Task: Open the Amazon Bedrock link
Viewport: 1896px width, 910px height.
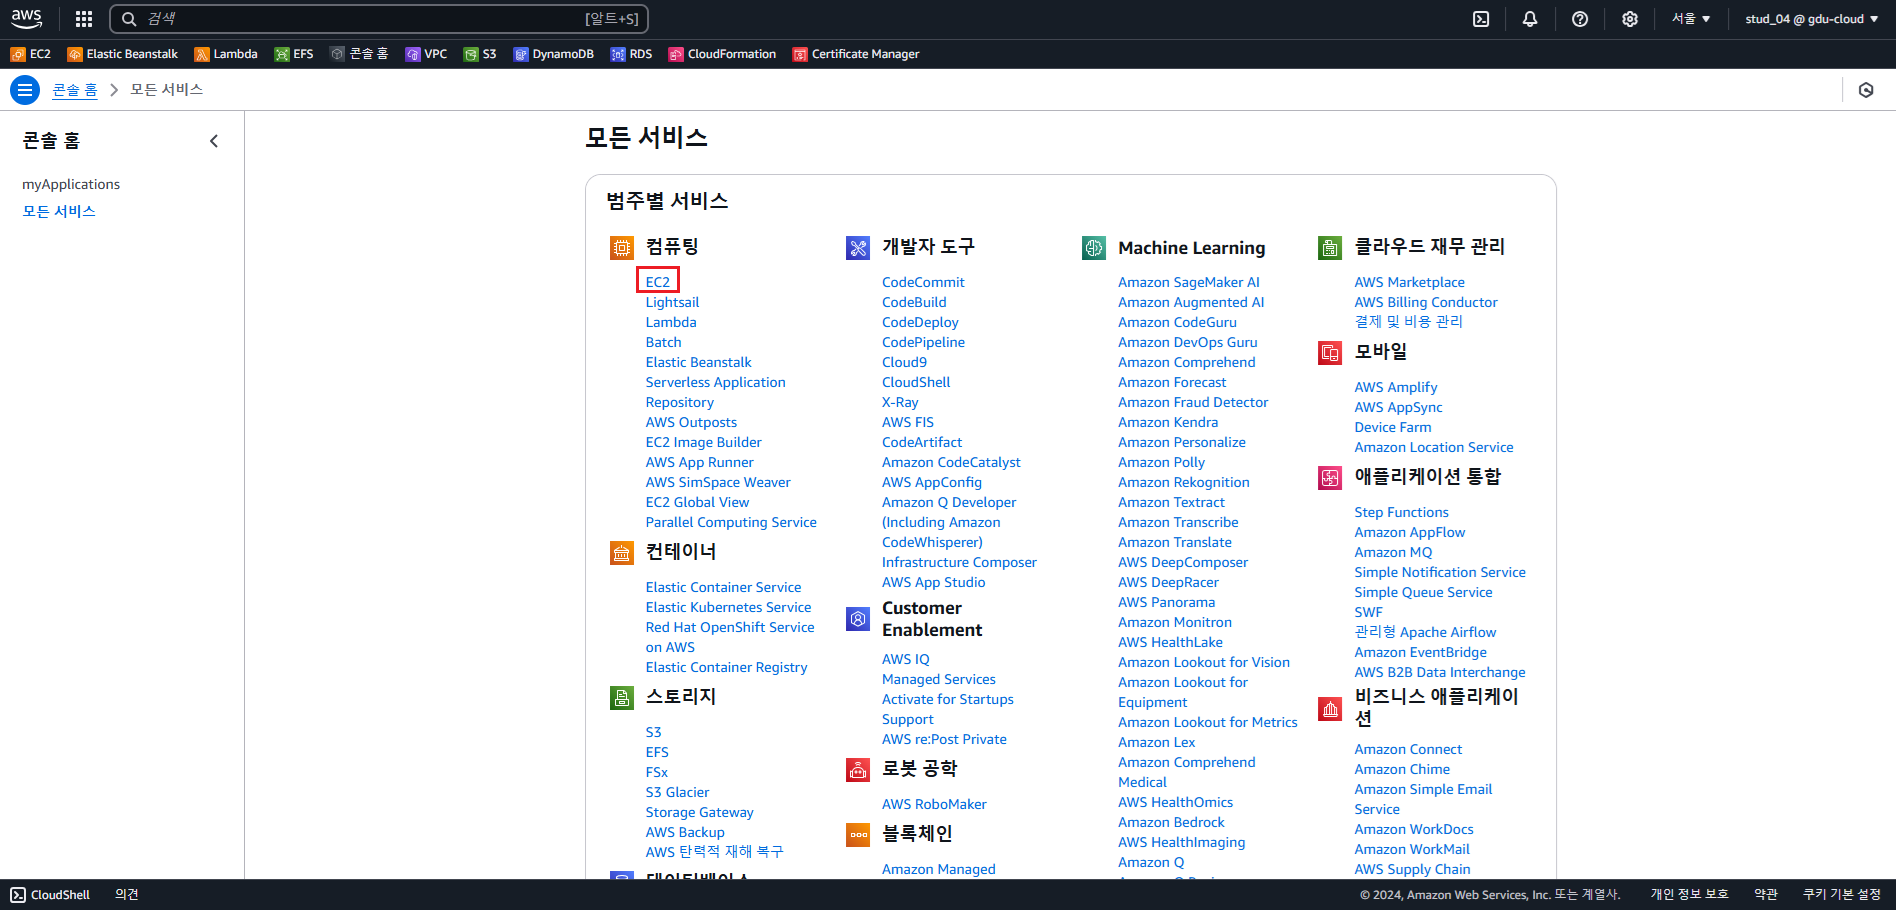Action: tap(1171, 822)
